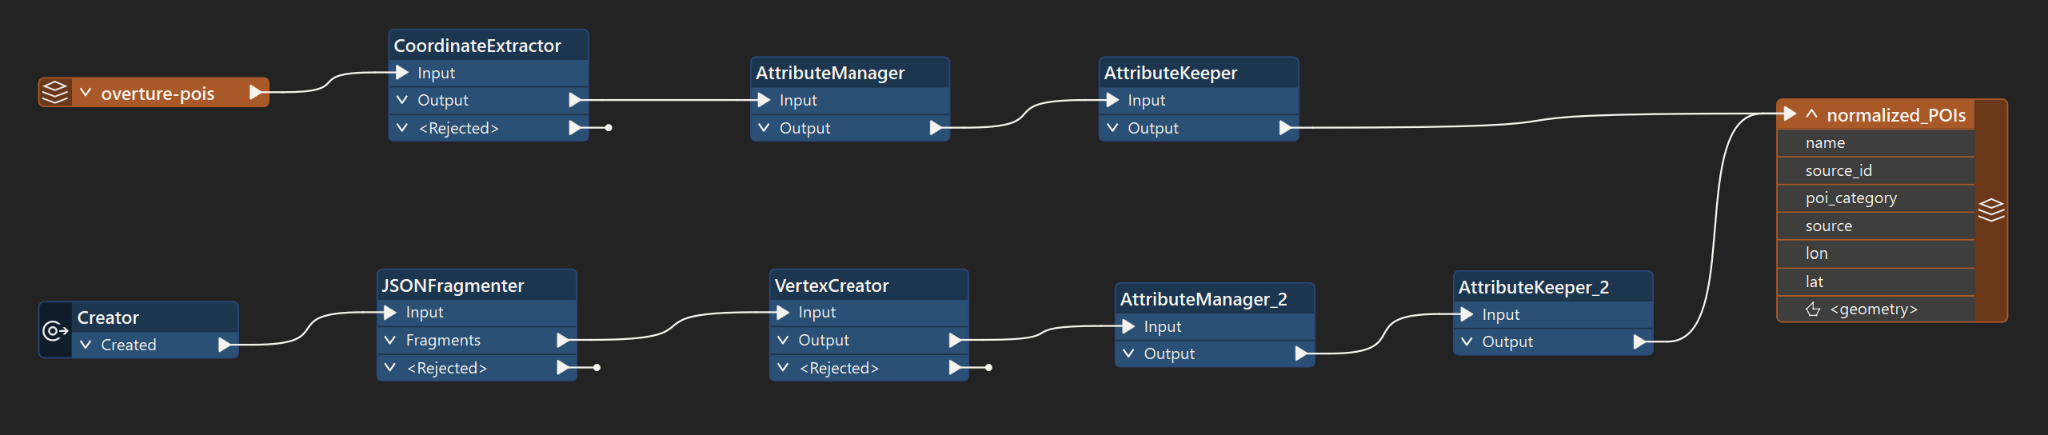Click the CoordinateExtractor Output port arrow

tap(575, 100)
